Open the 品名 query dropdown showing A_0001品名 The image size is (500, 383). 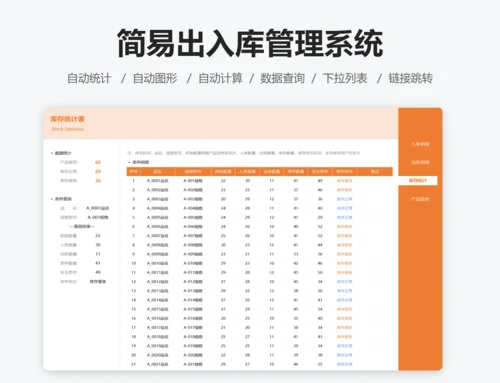(98, 208)
